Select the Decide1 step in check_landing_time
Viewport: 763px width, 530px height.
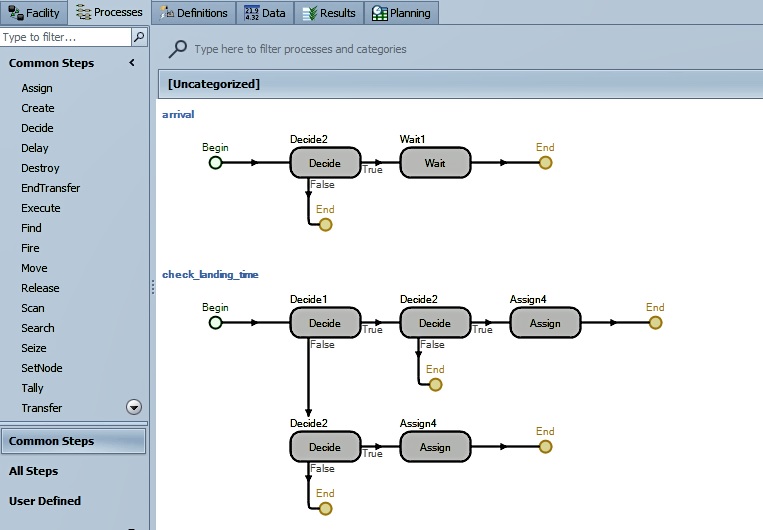click(324, 323)
